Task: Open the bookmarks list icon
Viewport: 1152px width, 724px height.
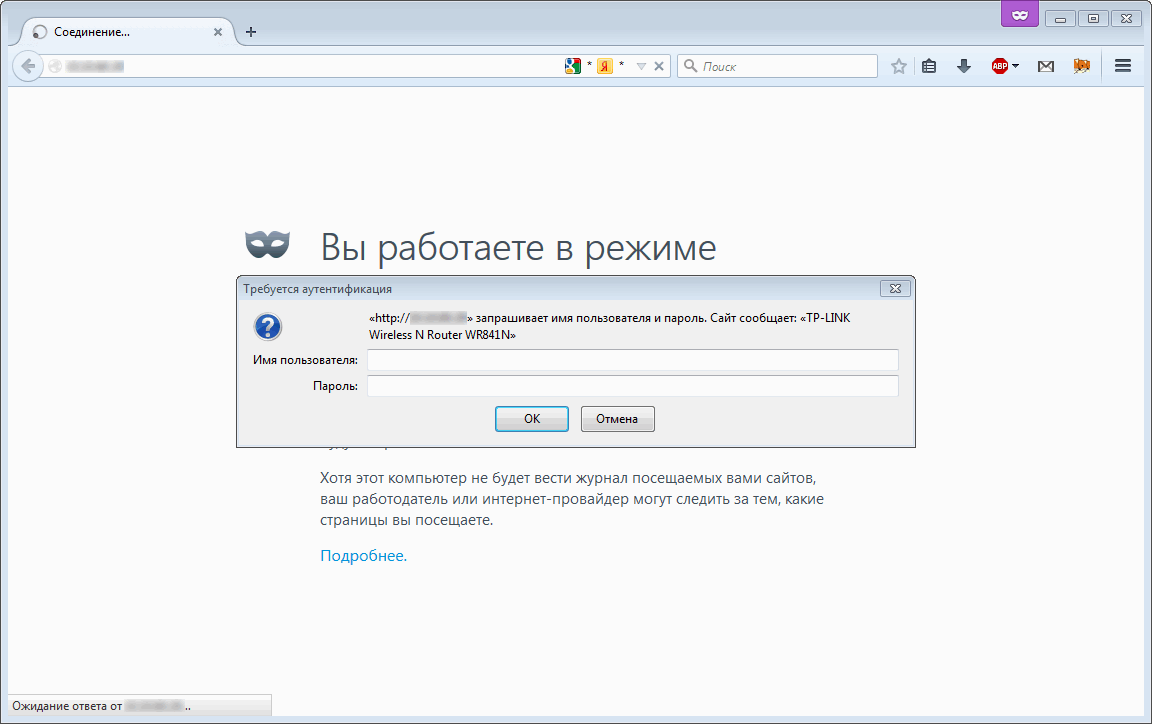Action: [x=929, y=66]
